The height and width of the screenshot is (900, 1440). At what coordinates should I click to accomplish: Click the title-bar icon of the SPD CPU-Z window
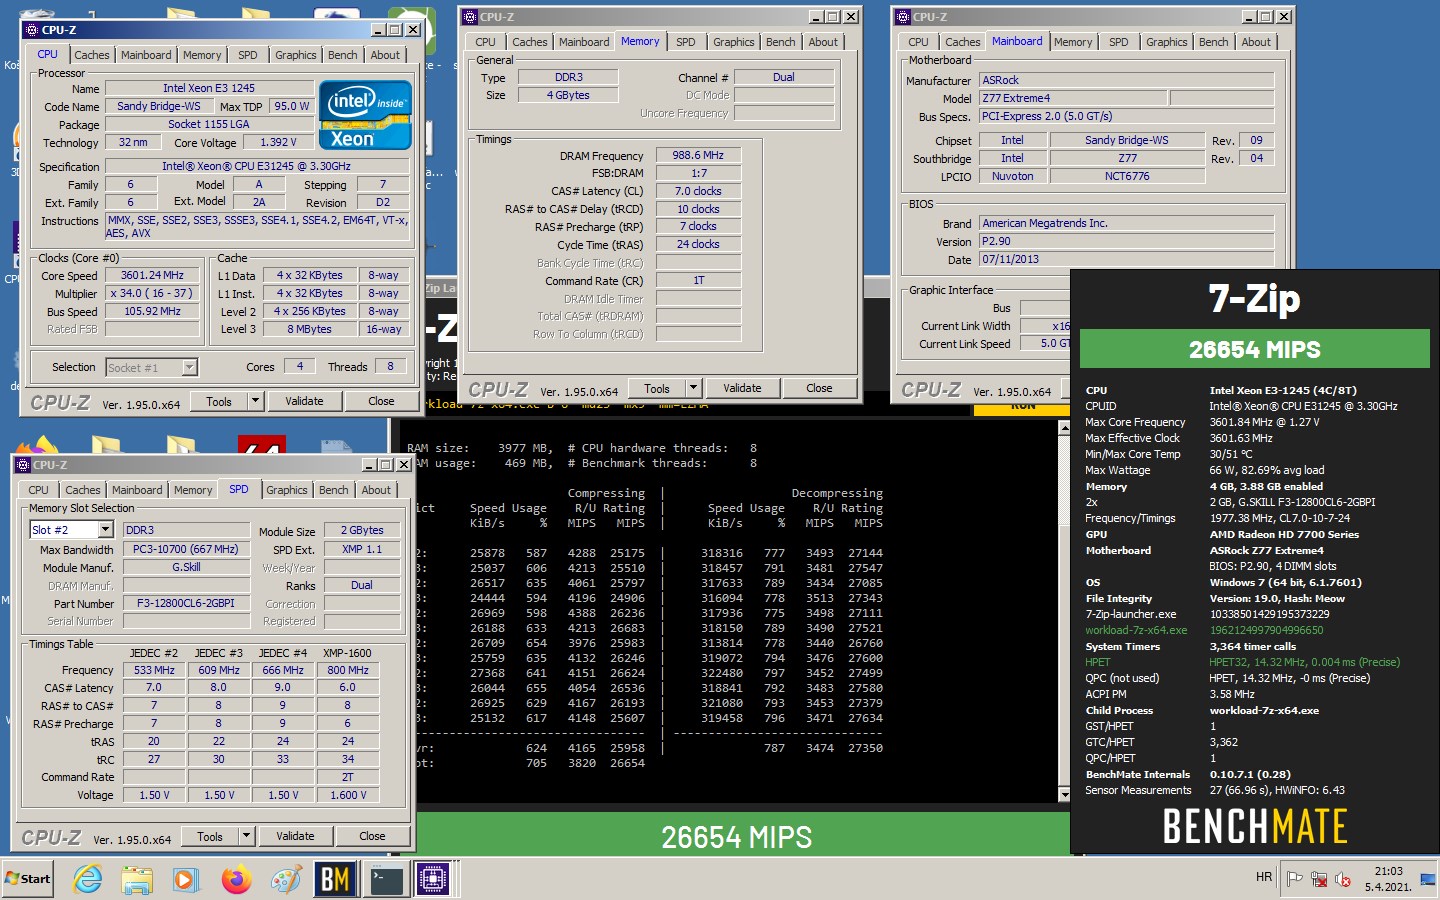click(23, 465)
